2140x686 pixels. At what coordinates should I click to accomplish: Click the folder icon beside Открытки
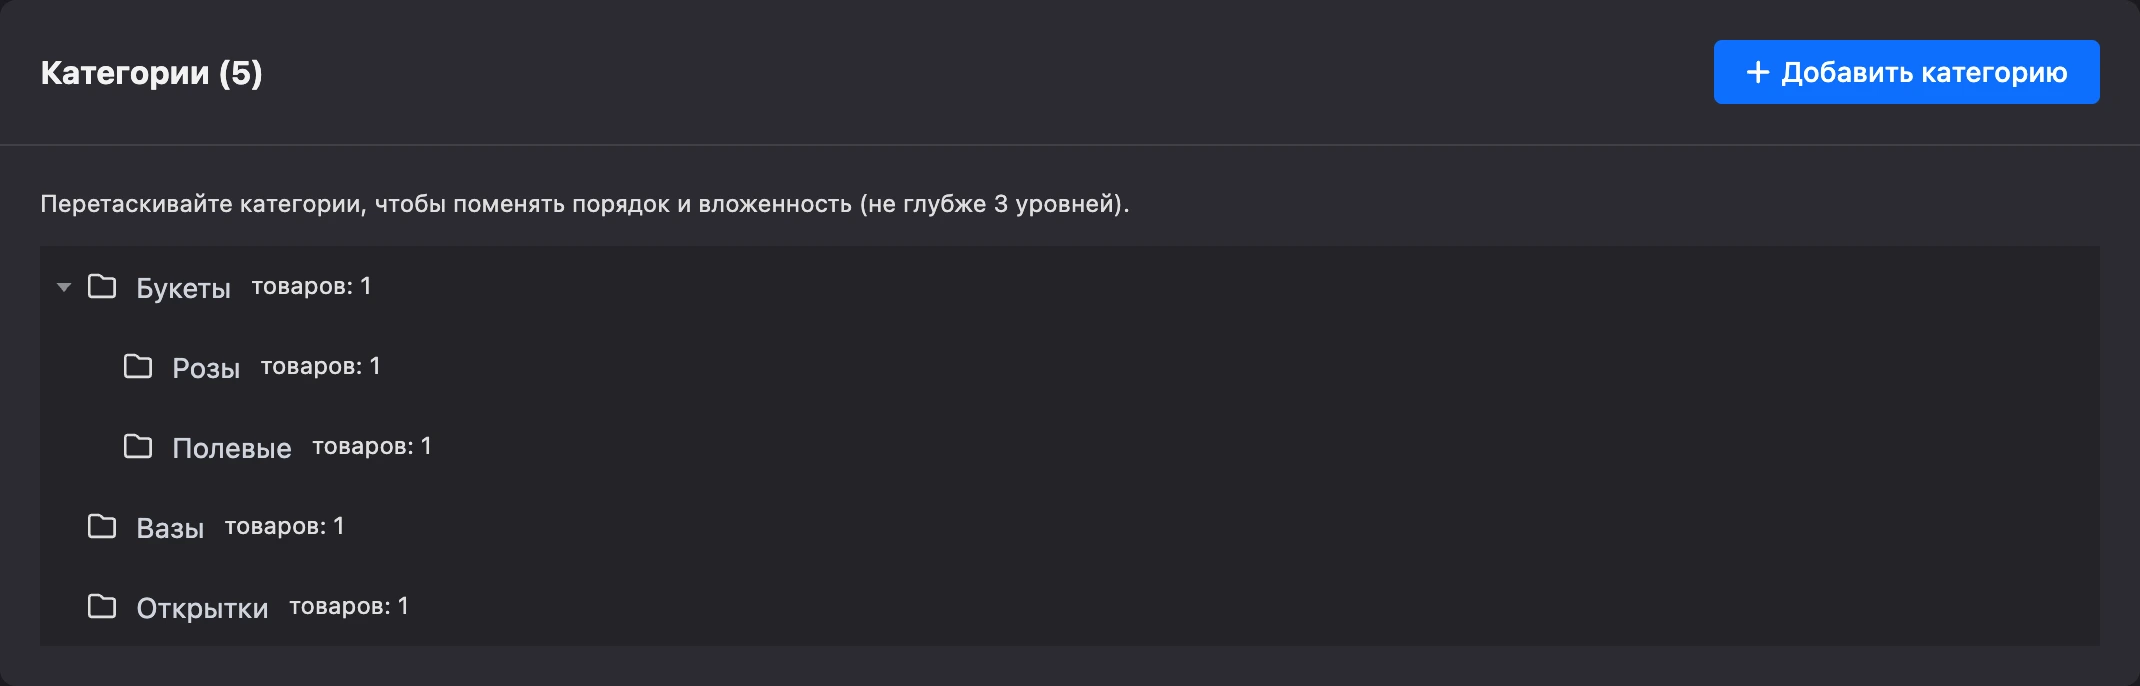(x=102, y=607)
